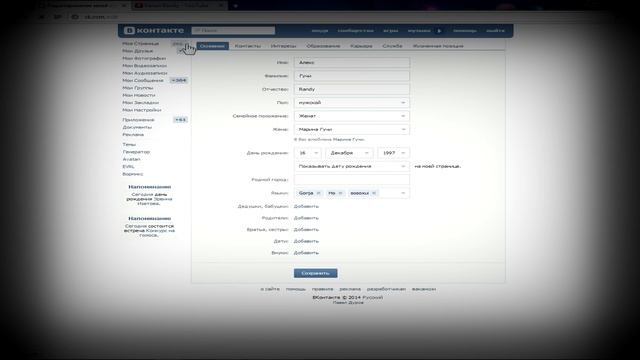The width and height of the screenshot is (640, 360).
Task: Click Добавить next to Братья, сестры
Action: click(x=306, y=229)
